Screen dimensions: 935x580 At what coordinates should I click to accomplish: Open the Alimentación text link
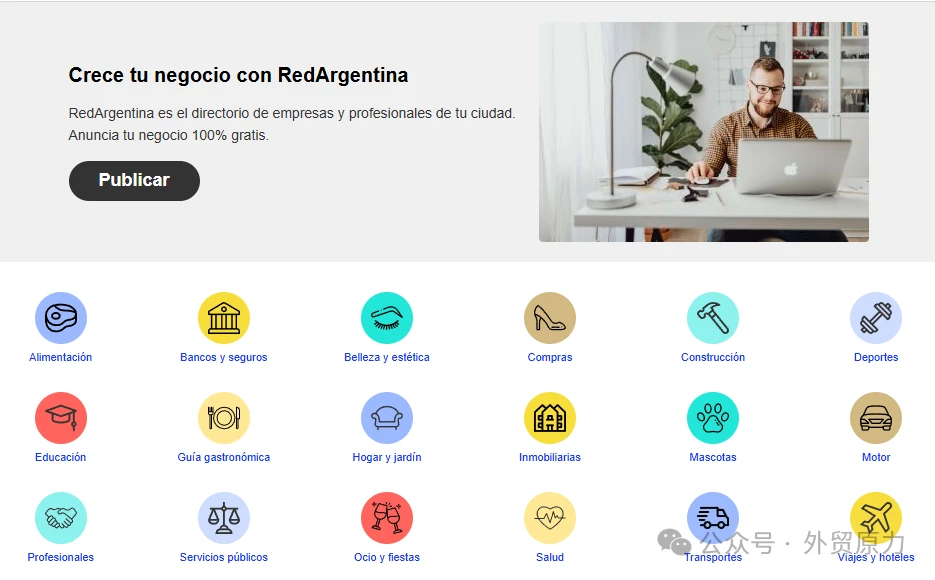click(61, 357)
